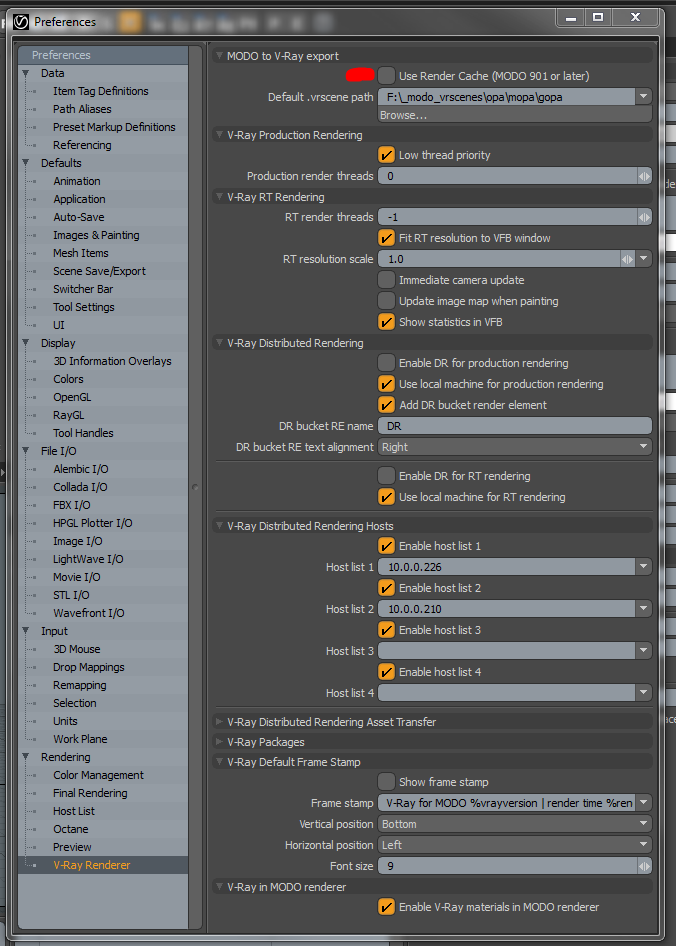Screen dimensions: 676x946
Task: Enable DR for RT rendering
Action: 386,476
